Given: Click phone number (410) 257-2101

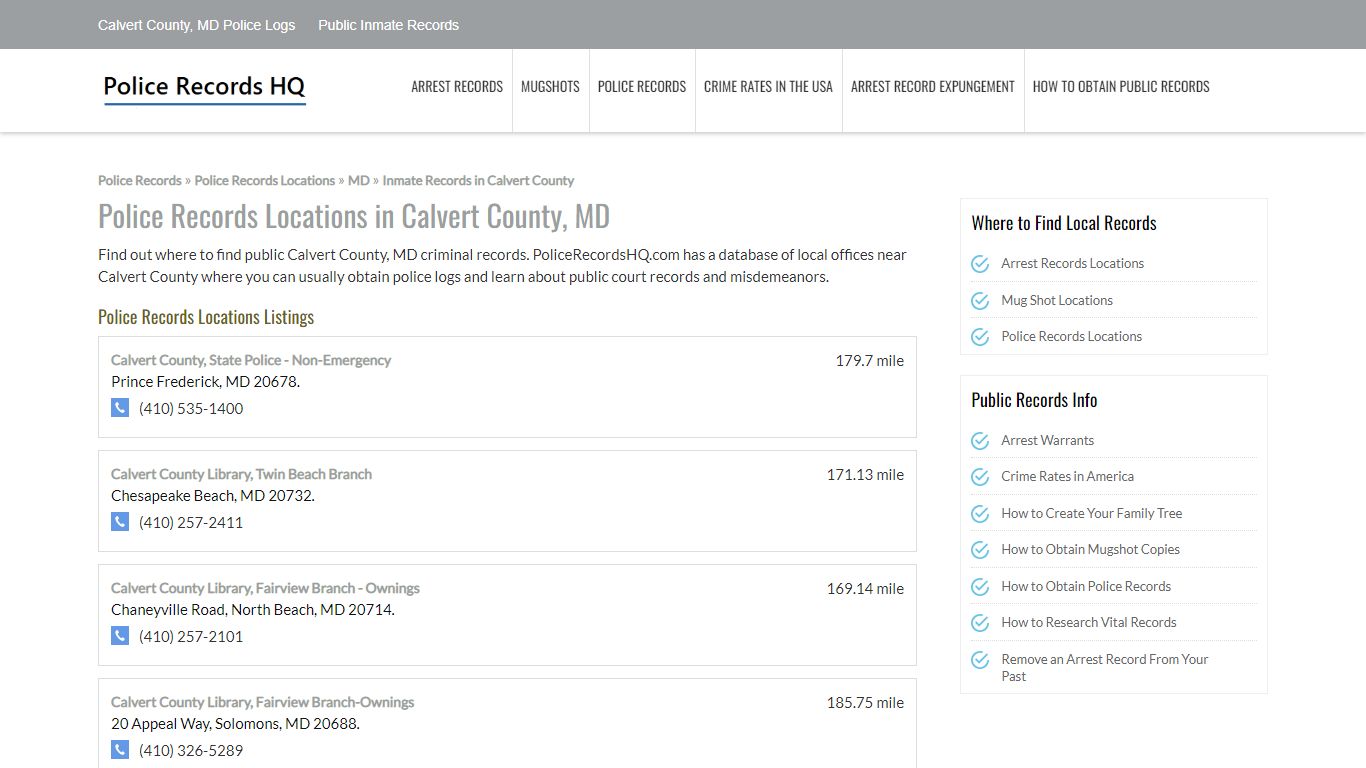Looking at the screenshot, I should pos(191,636).
